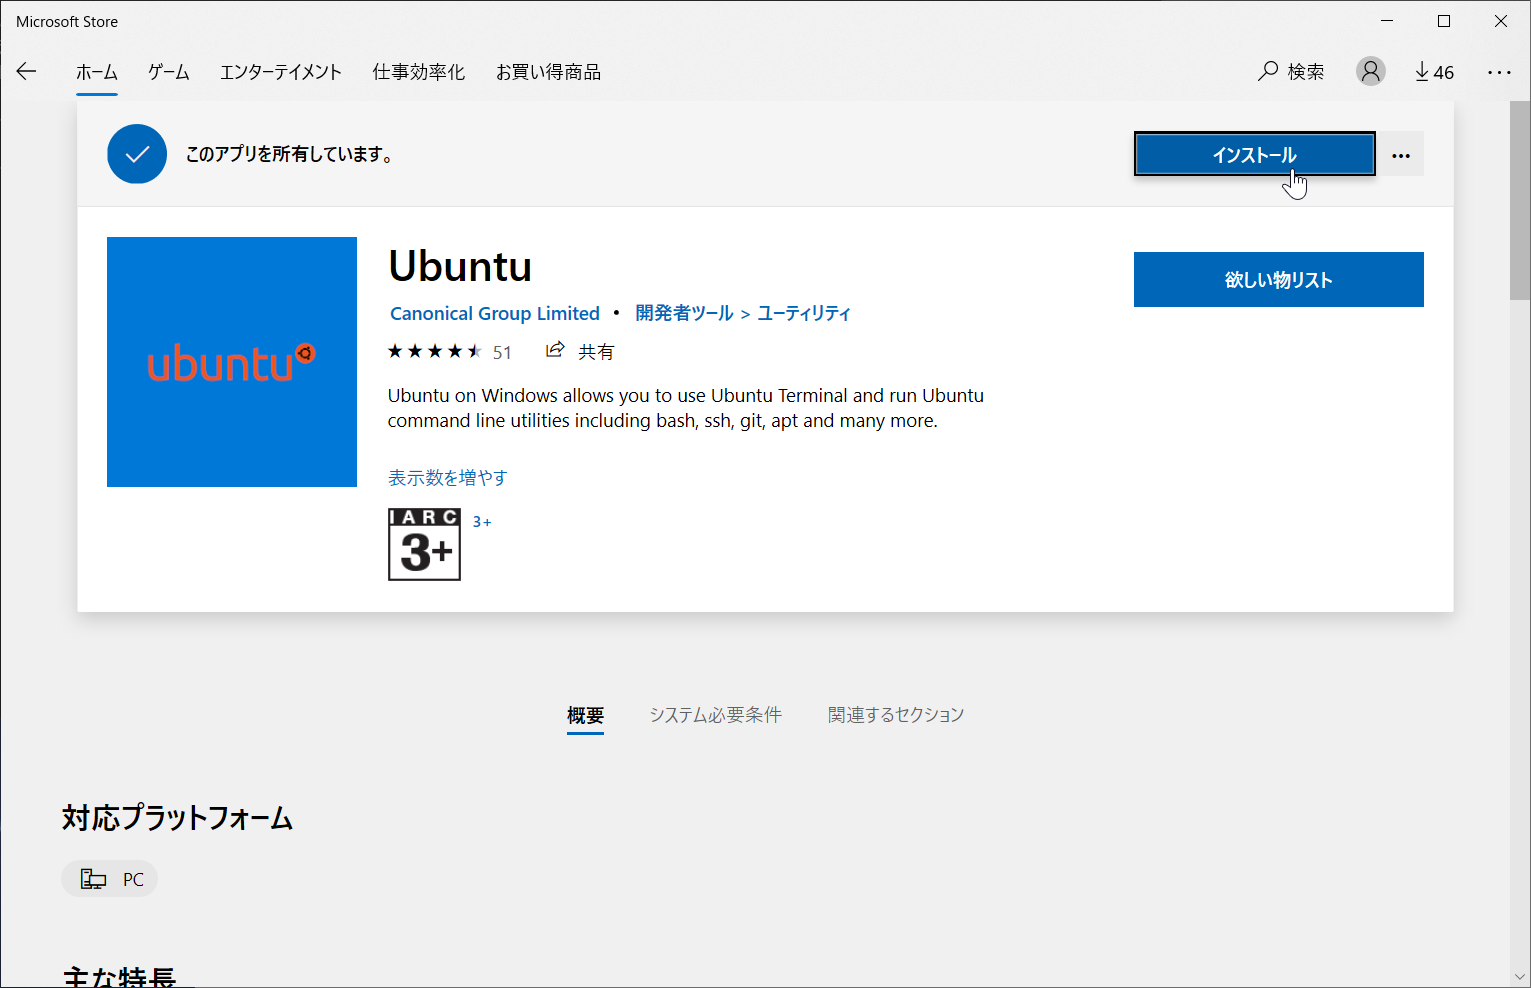The image size is (1531, 988).
Task: Open the エンターテイメント tab
Action: [281, 72]
